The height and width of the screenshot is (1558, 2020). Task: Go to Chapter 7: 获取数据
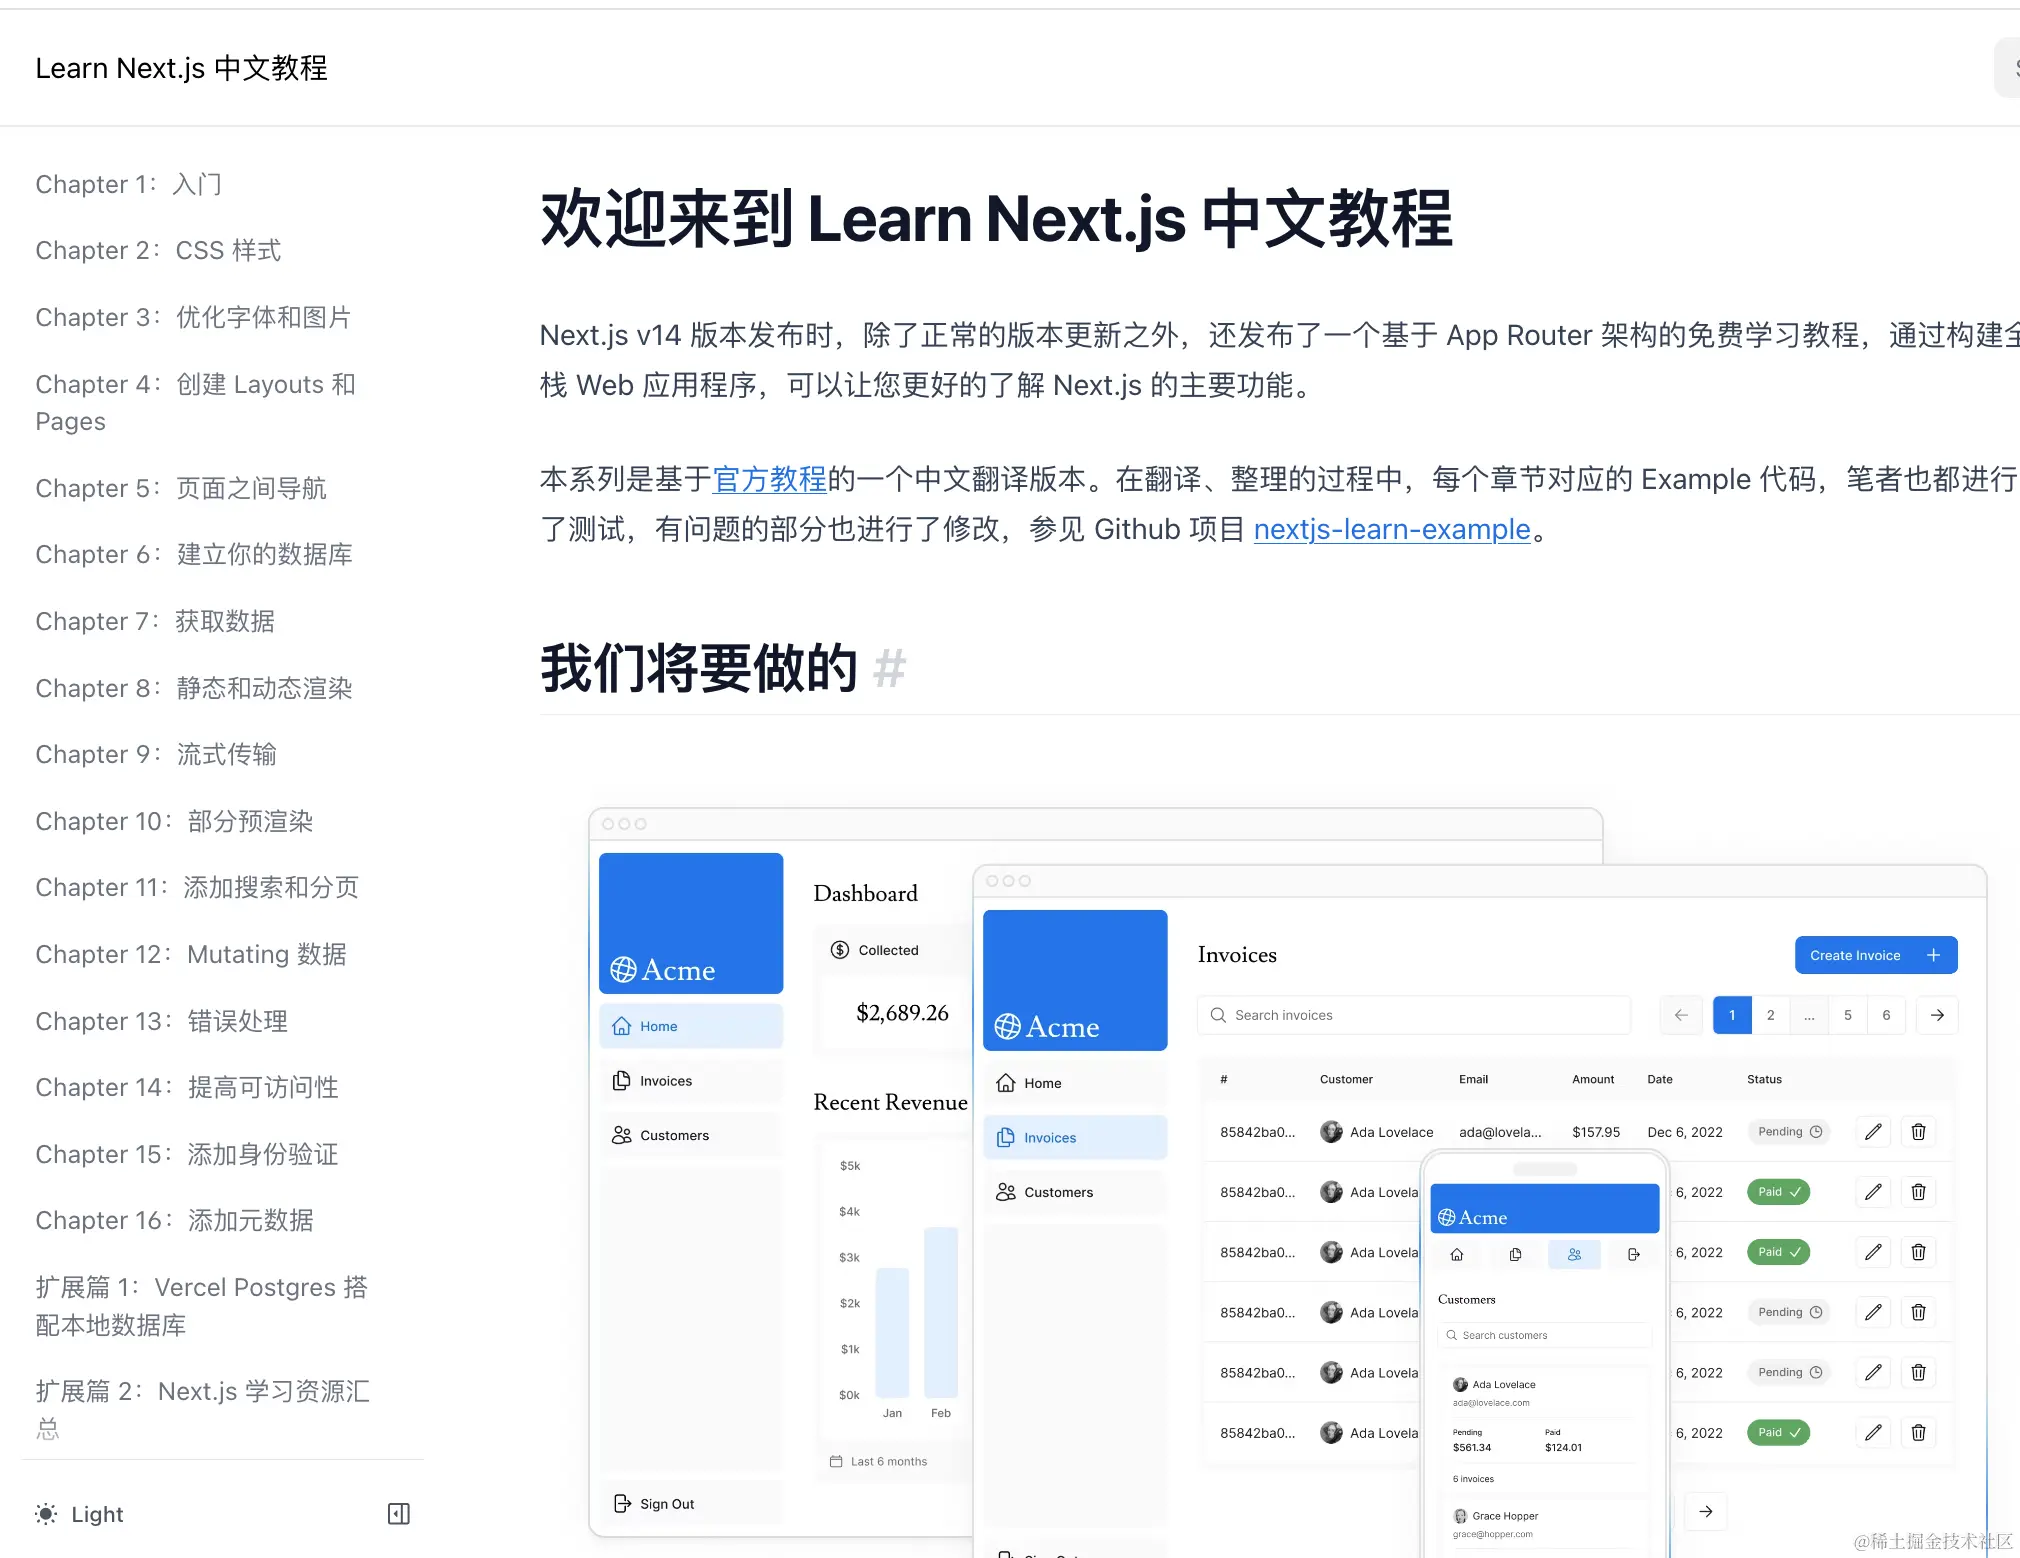[x=155, y=621]
